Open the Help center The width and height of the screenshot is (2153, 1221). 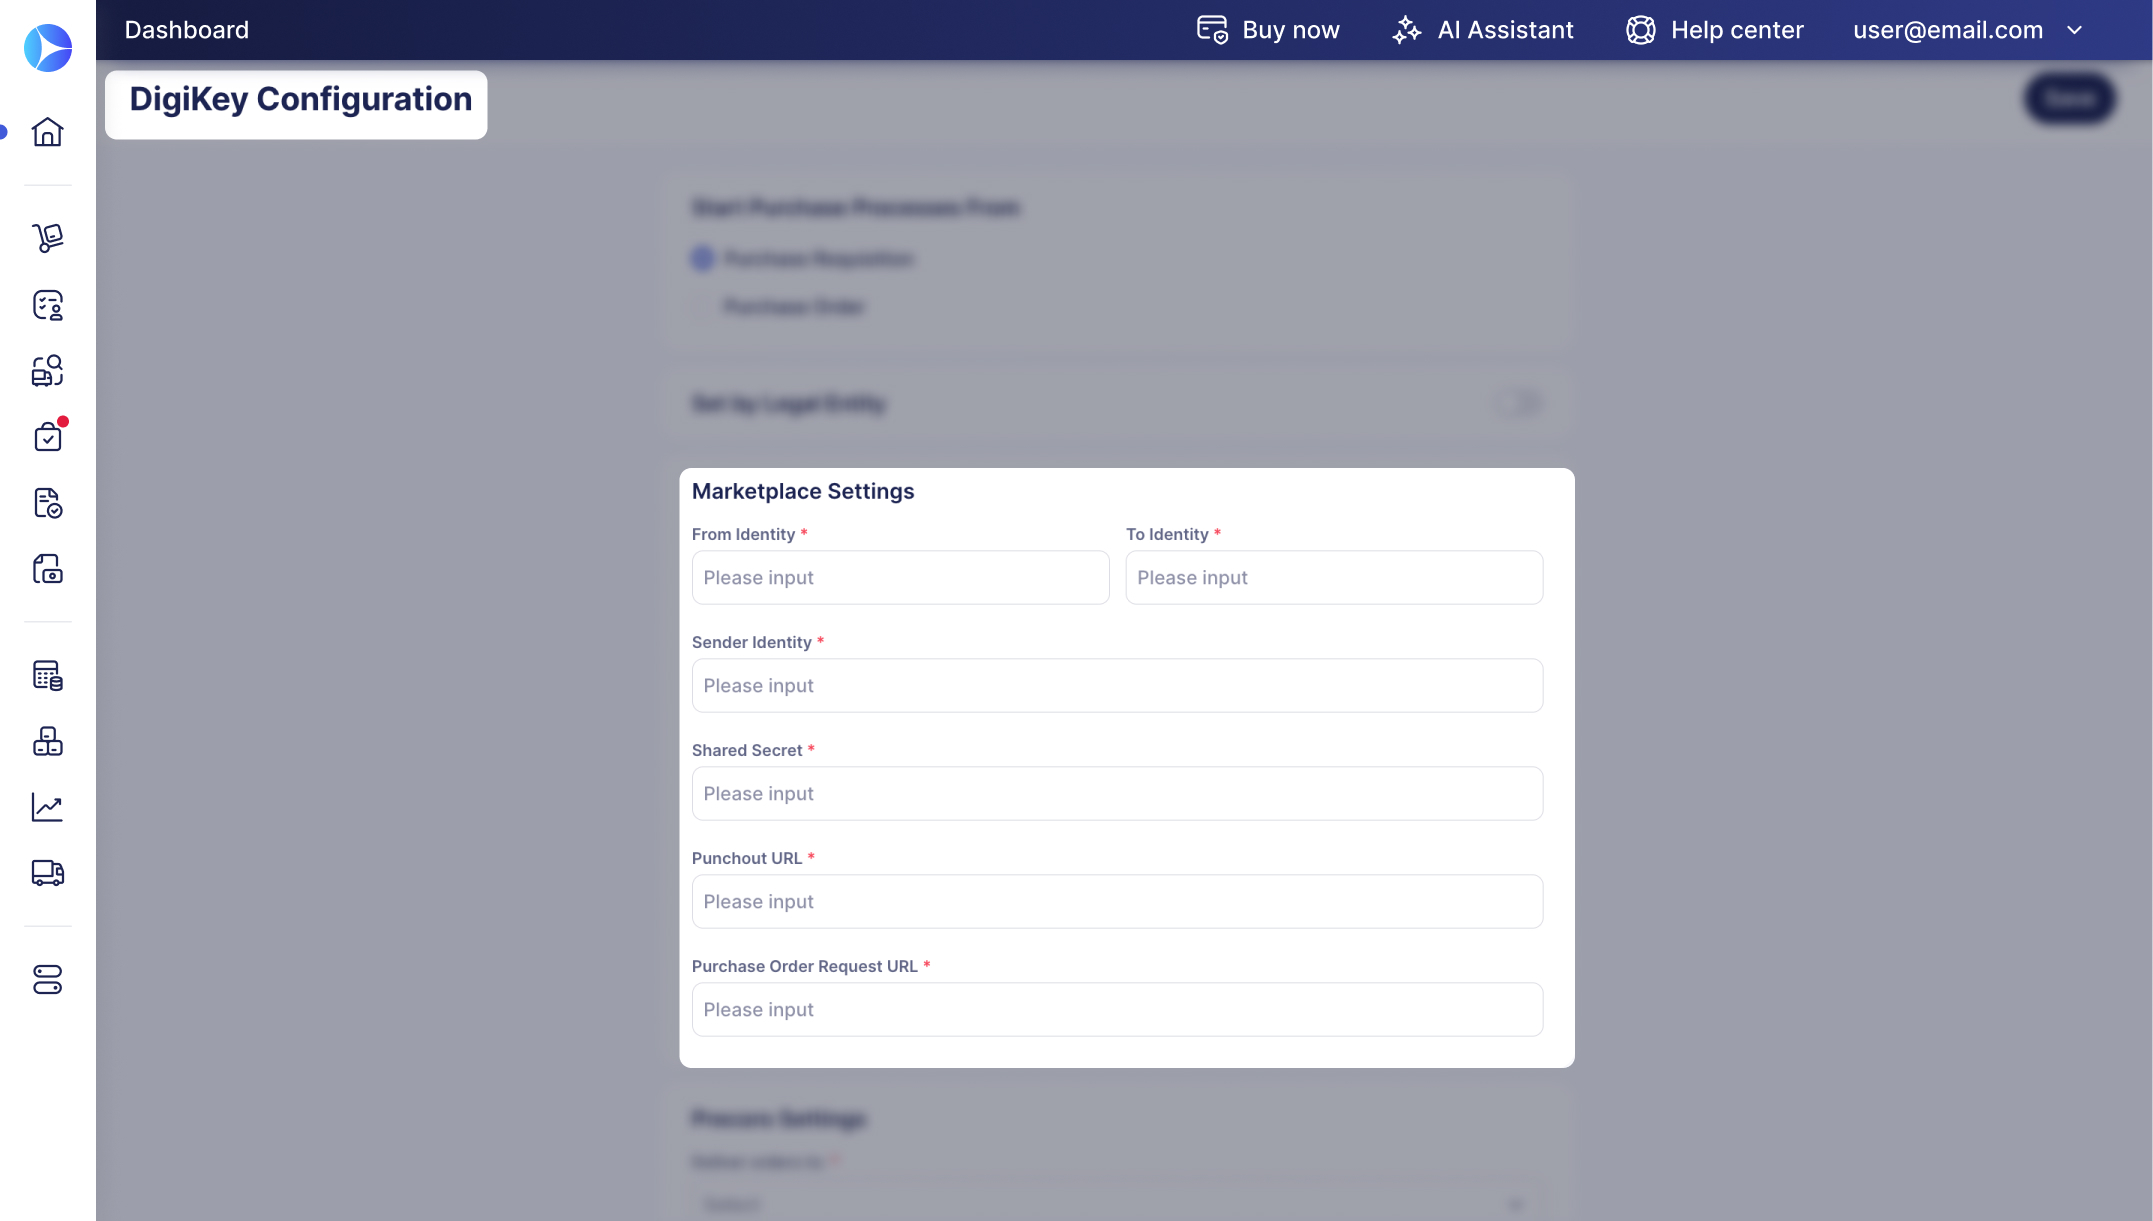(x=1715, y=30)
